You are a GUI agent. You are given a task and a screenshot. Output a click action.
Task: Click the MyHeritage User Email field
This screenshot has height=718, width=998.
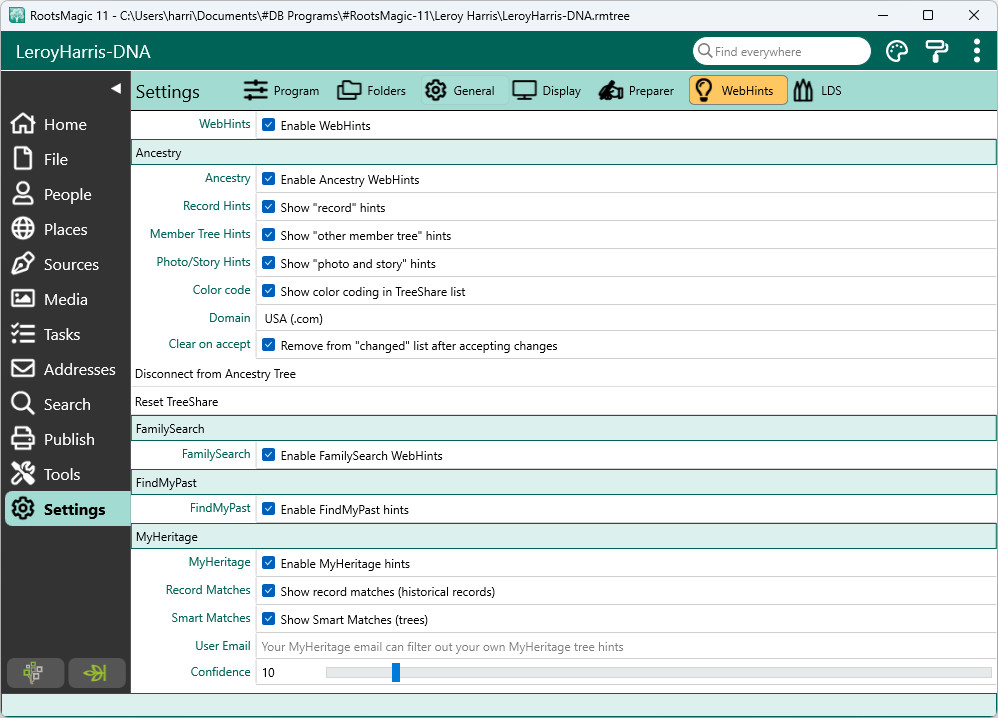point(626,647)
